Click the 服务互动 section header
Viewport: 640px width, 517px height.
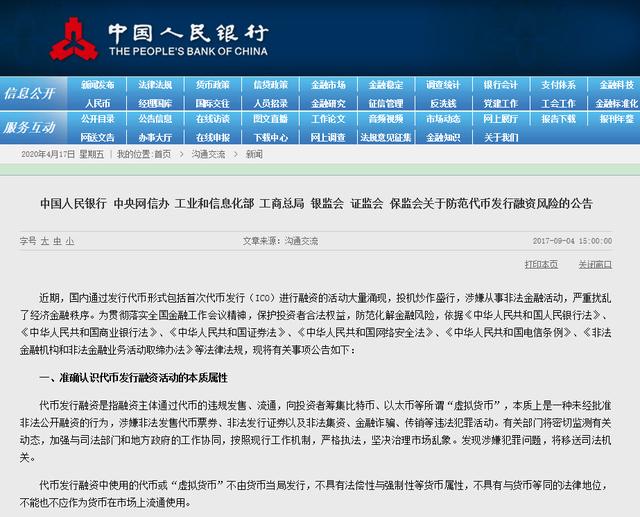tap(29, 128)
